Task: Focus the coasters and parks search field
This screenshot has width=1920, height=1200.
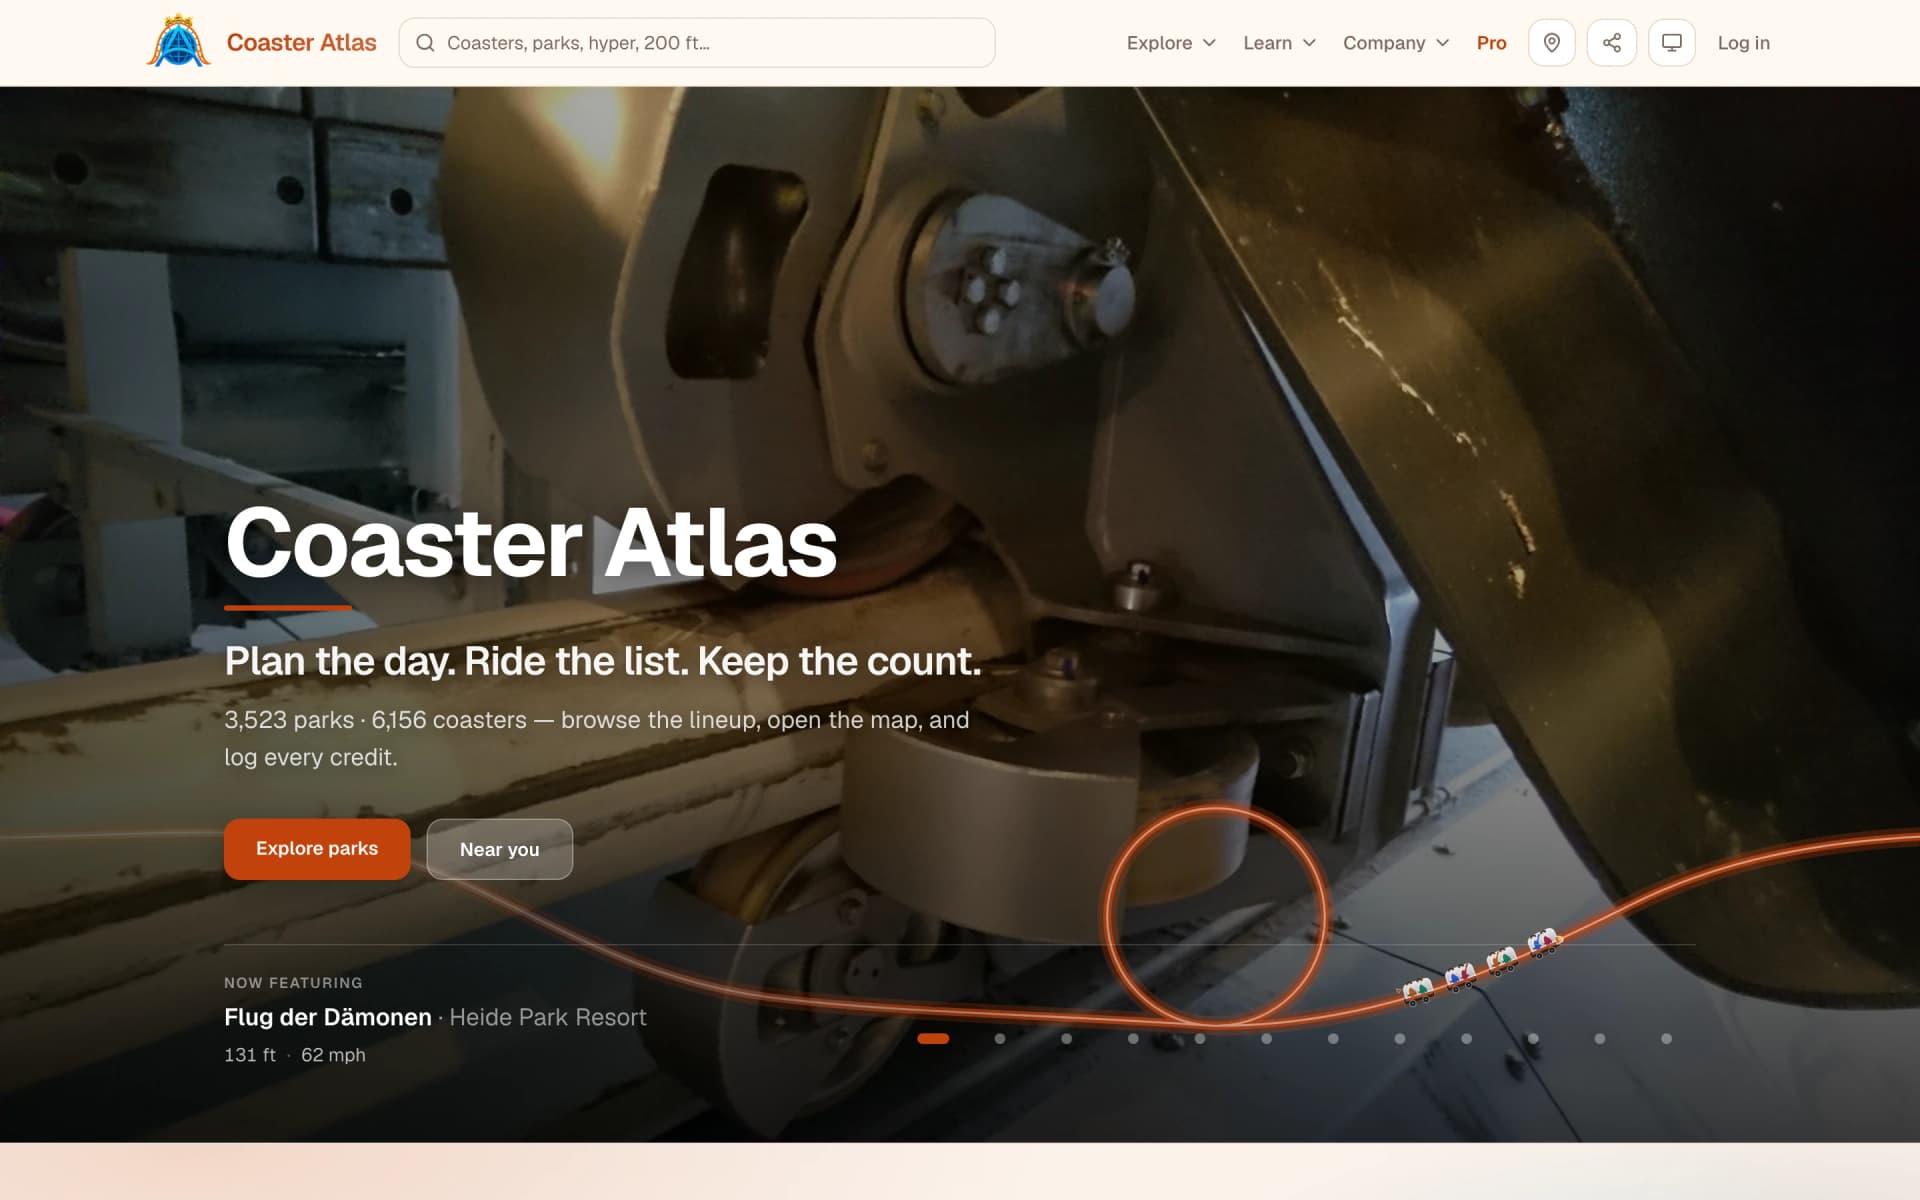Action: (x=696, y=43)
